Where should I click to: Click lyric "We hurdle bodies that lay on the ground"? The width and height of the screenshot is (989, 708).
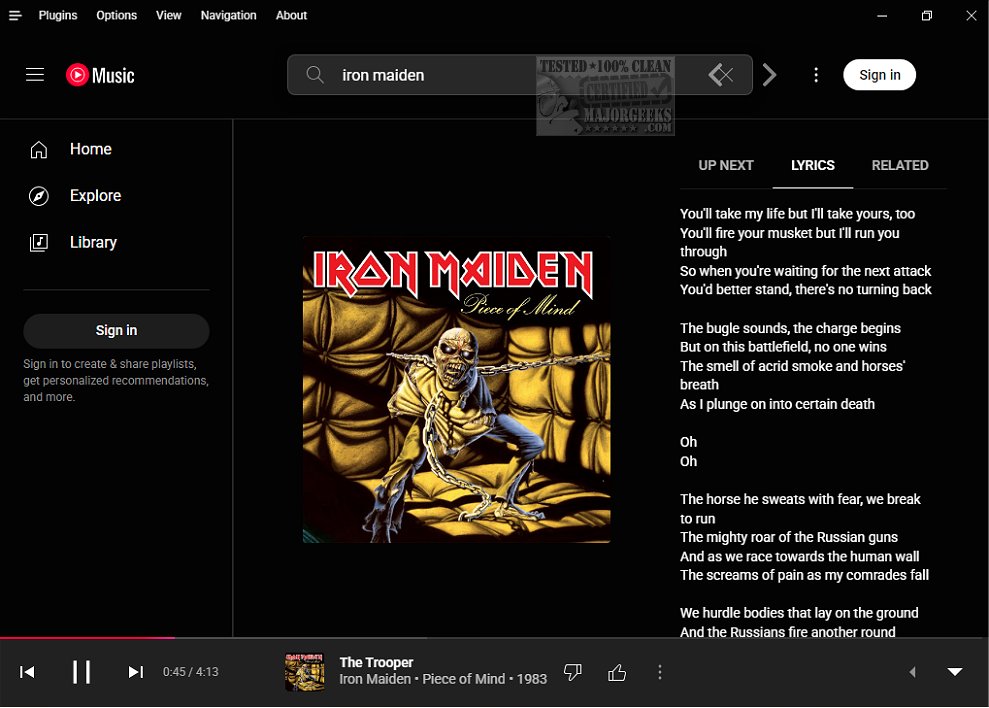point(799,613)
